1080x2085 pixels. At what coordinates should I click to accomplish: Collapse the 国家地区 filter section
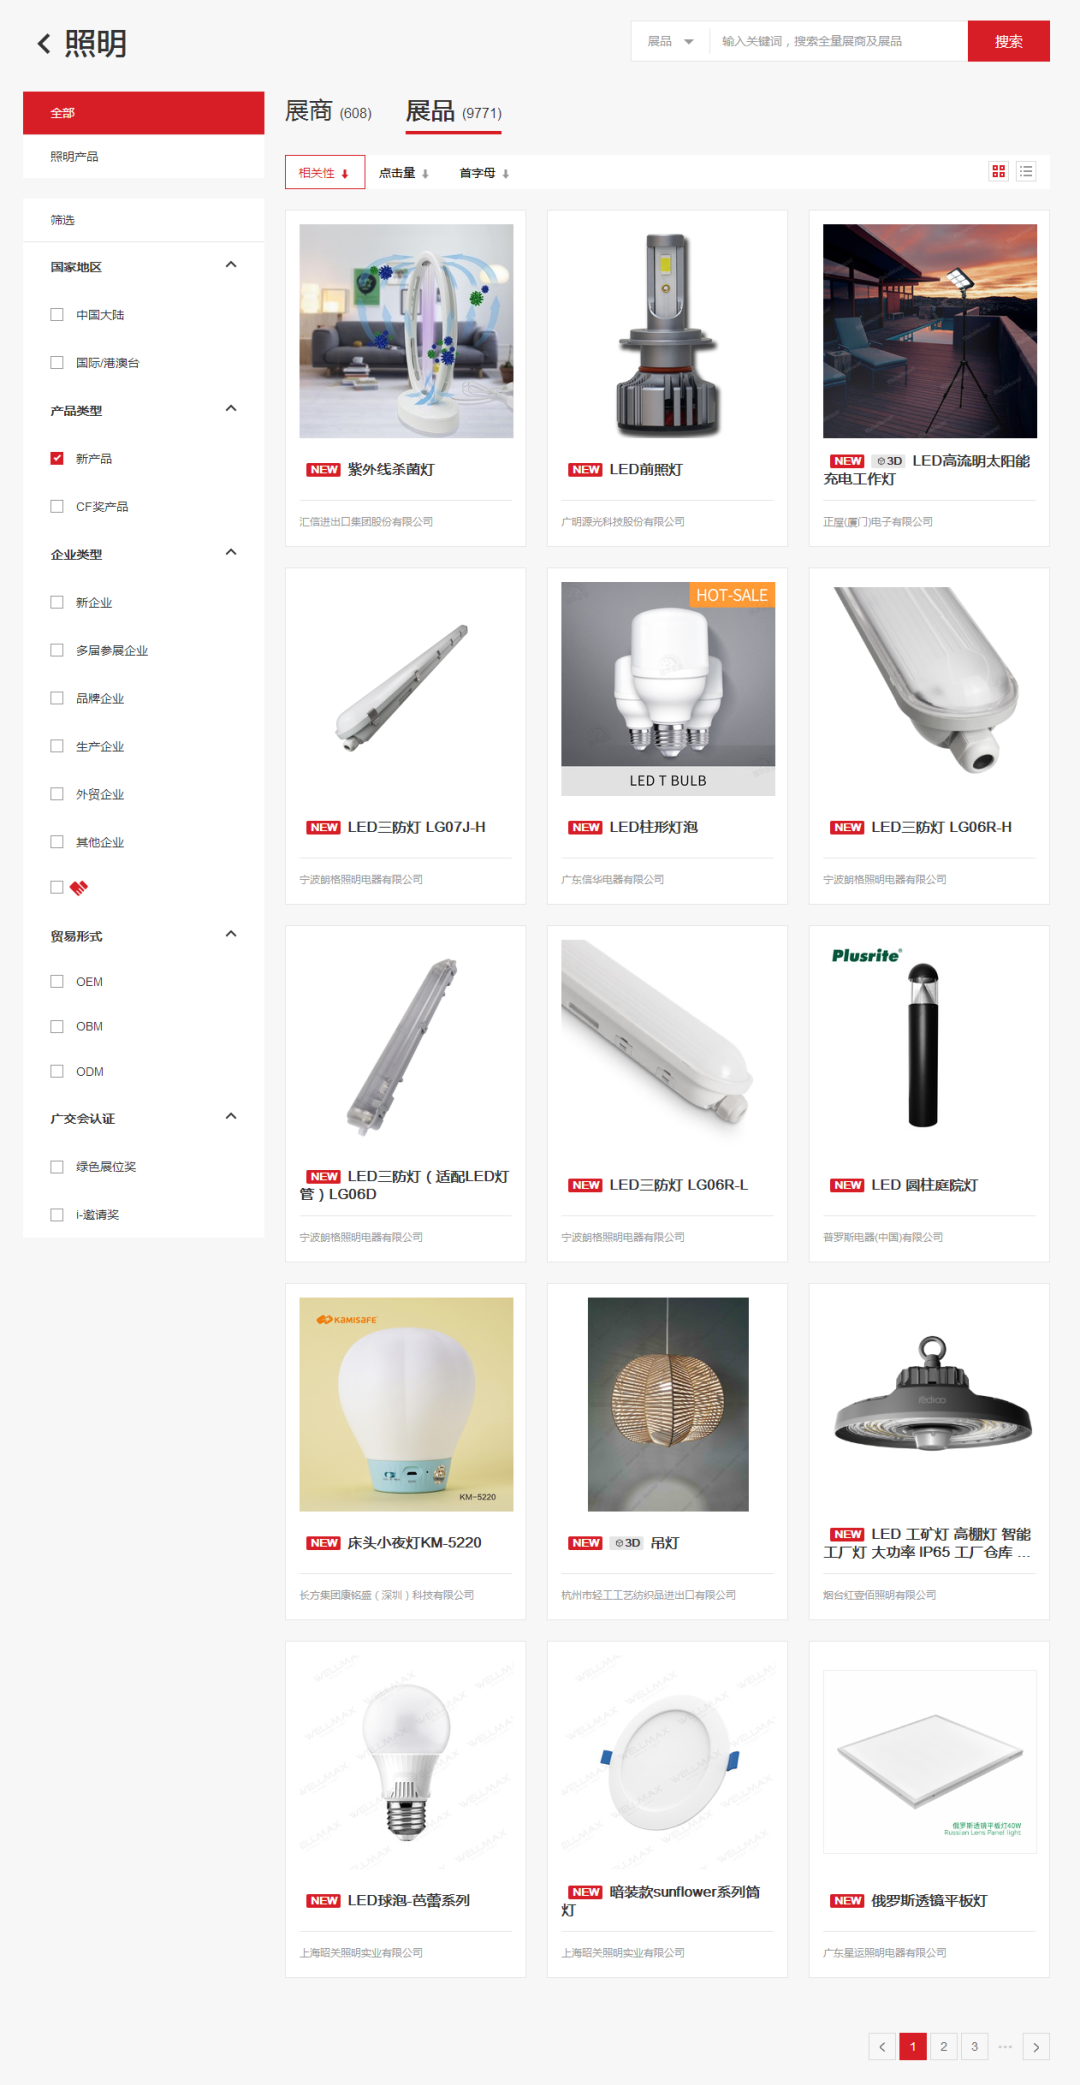coord(231,265)
